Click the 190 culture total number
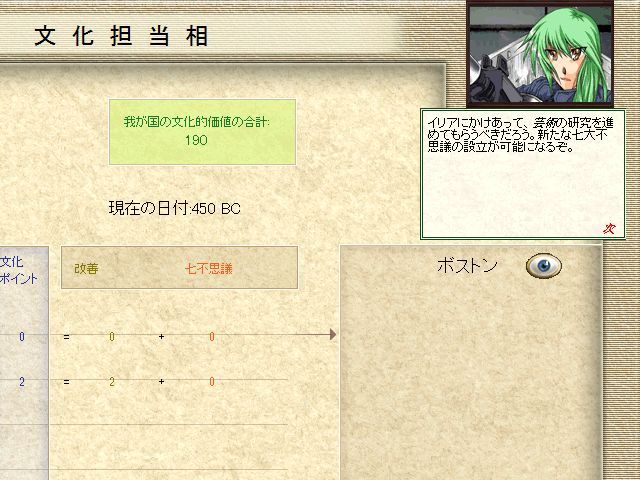 pyautogui.click(x=196, y=140)
